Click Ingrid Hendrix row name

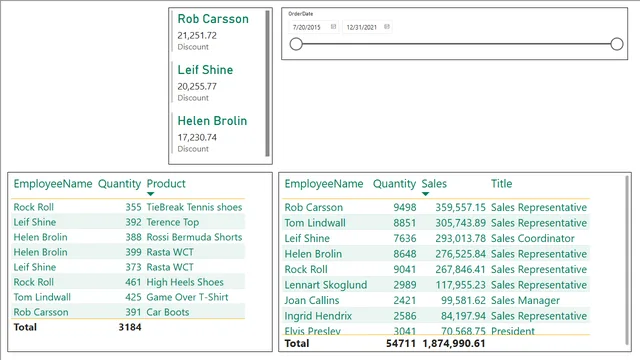click(318, 316)
